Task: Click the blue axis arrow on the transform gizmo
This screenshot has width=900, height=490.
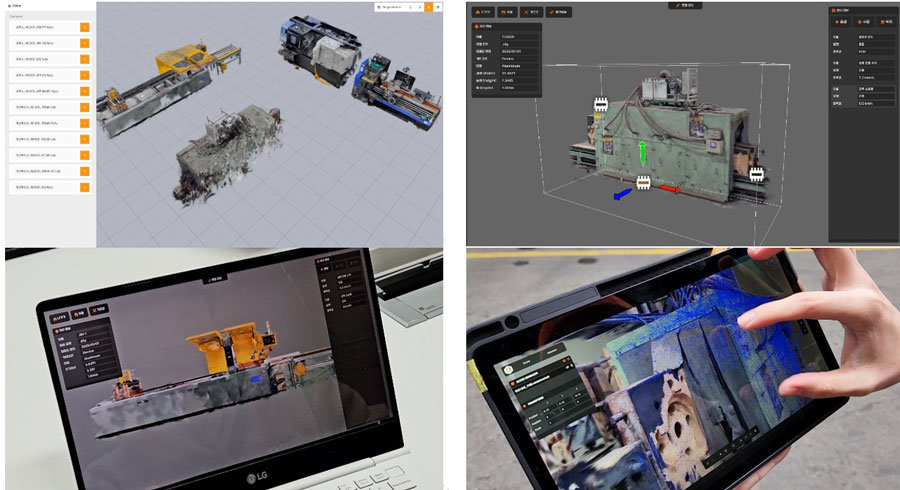Action: [622, 190]
